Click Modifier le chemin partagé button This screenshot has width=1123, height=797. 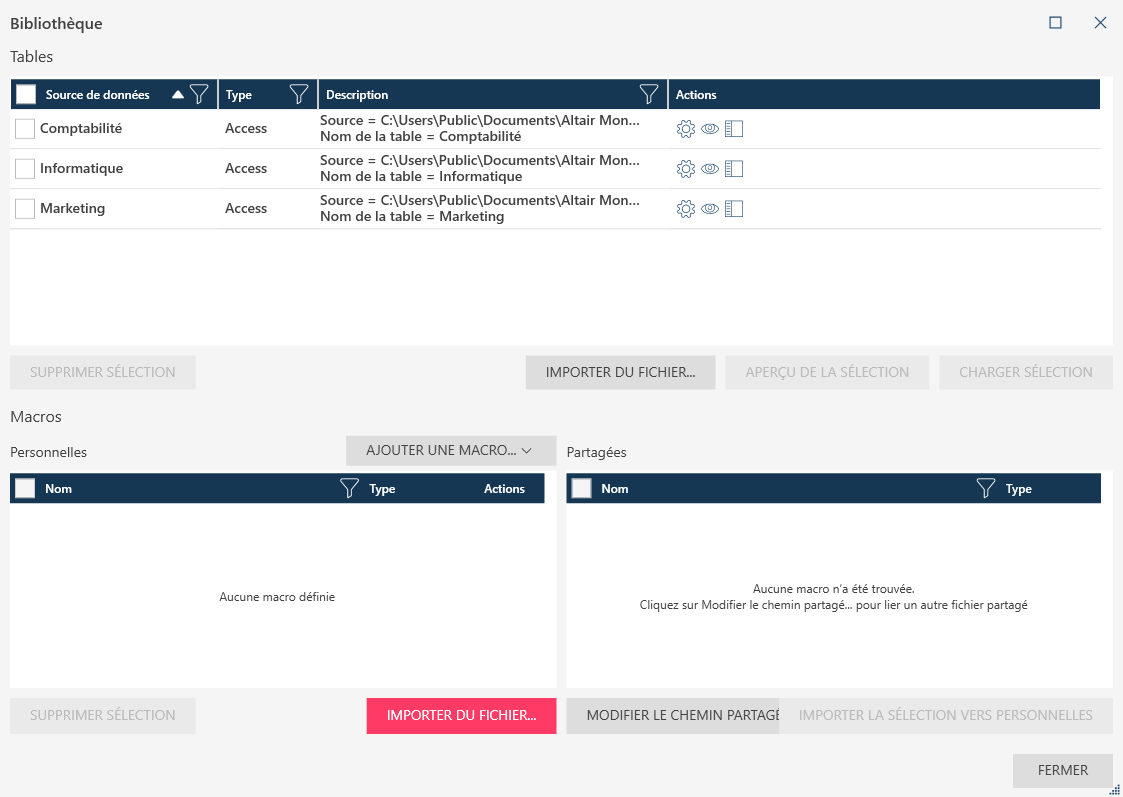pos(672,716)
